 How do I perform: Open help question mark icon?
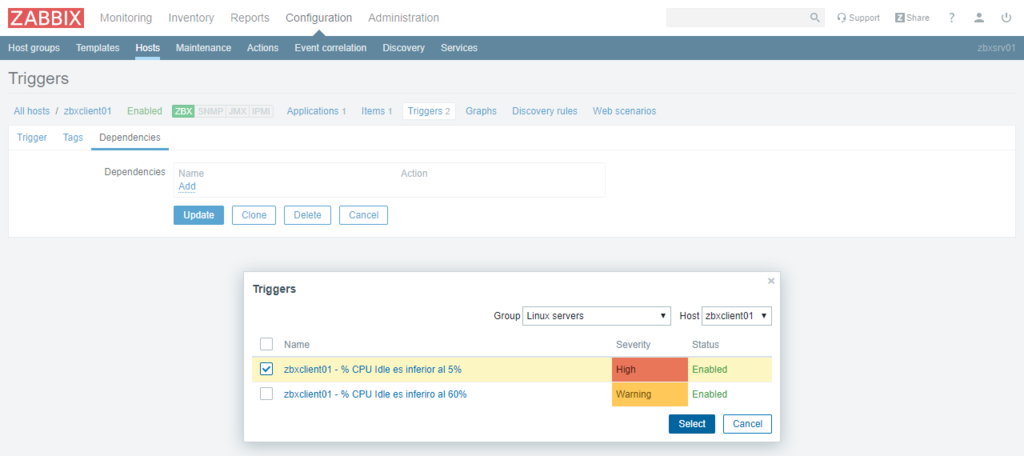pos(952,18)
